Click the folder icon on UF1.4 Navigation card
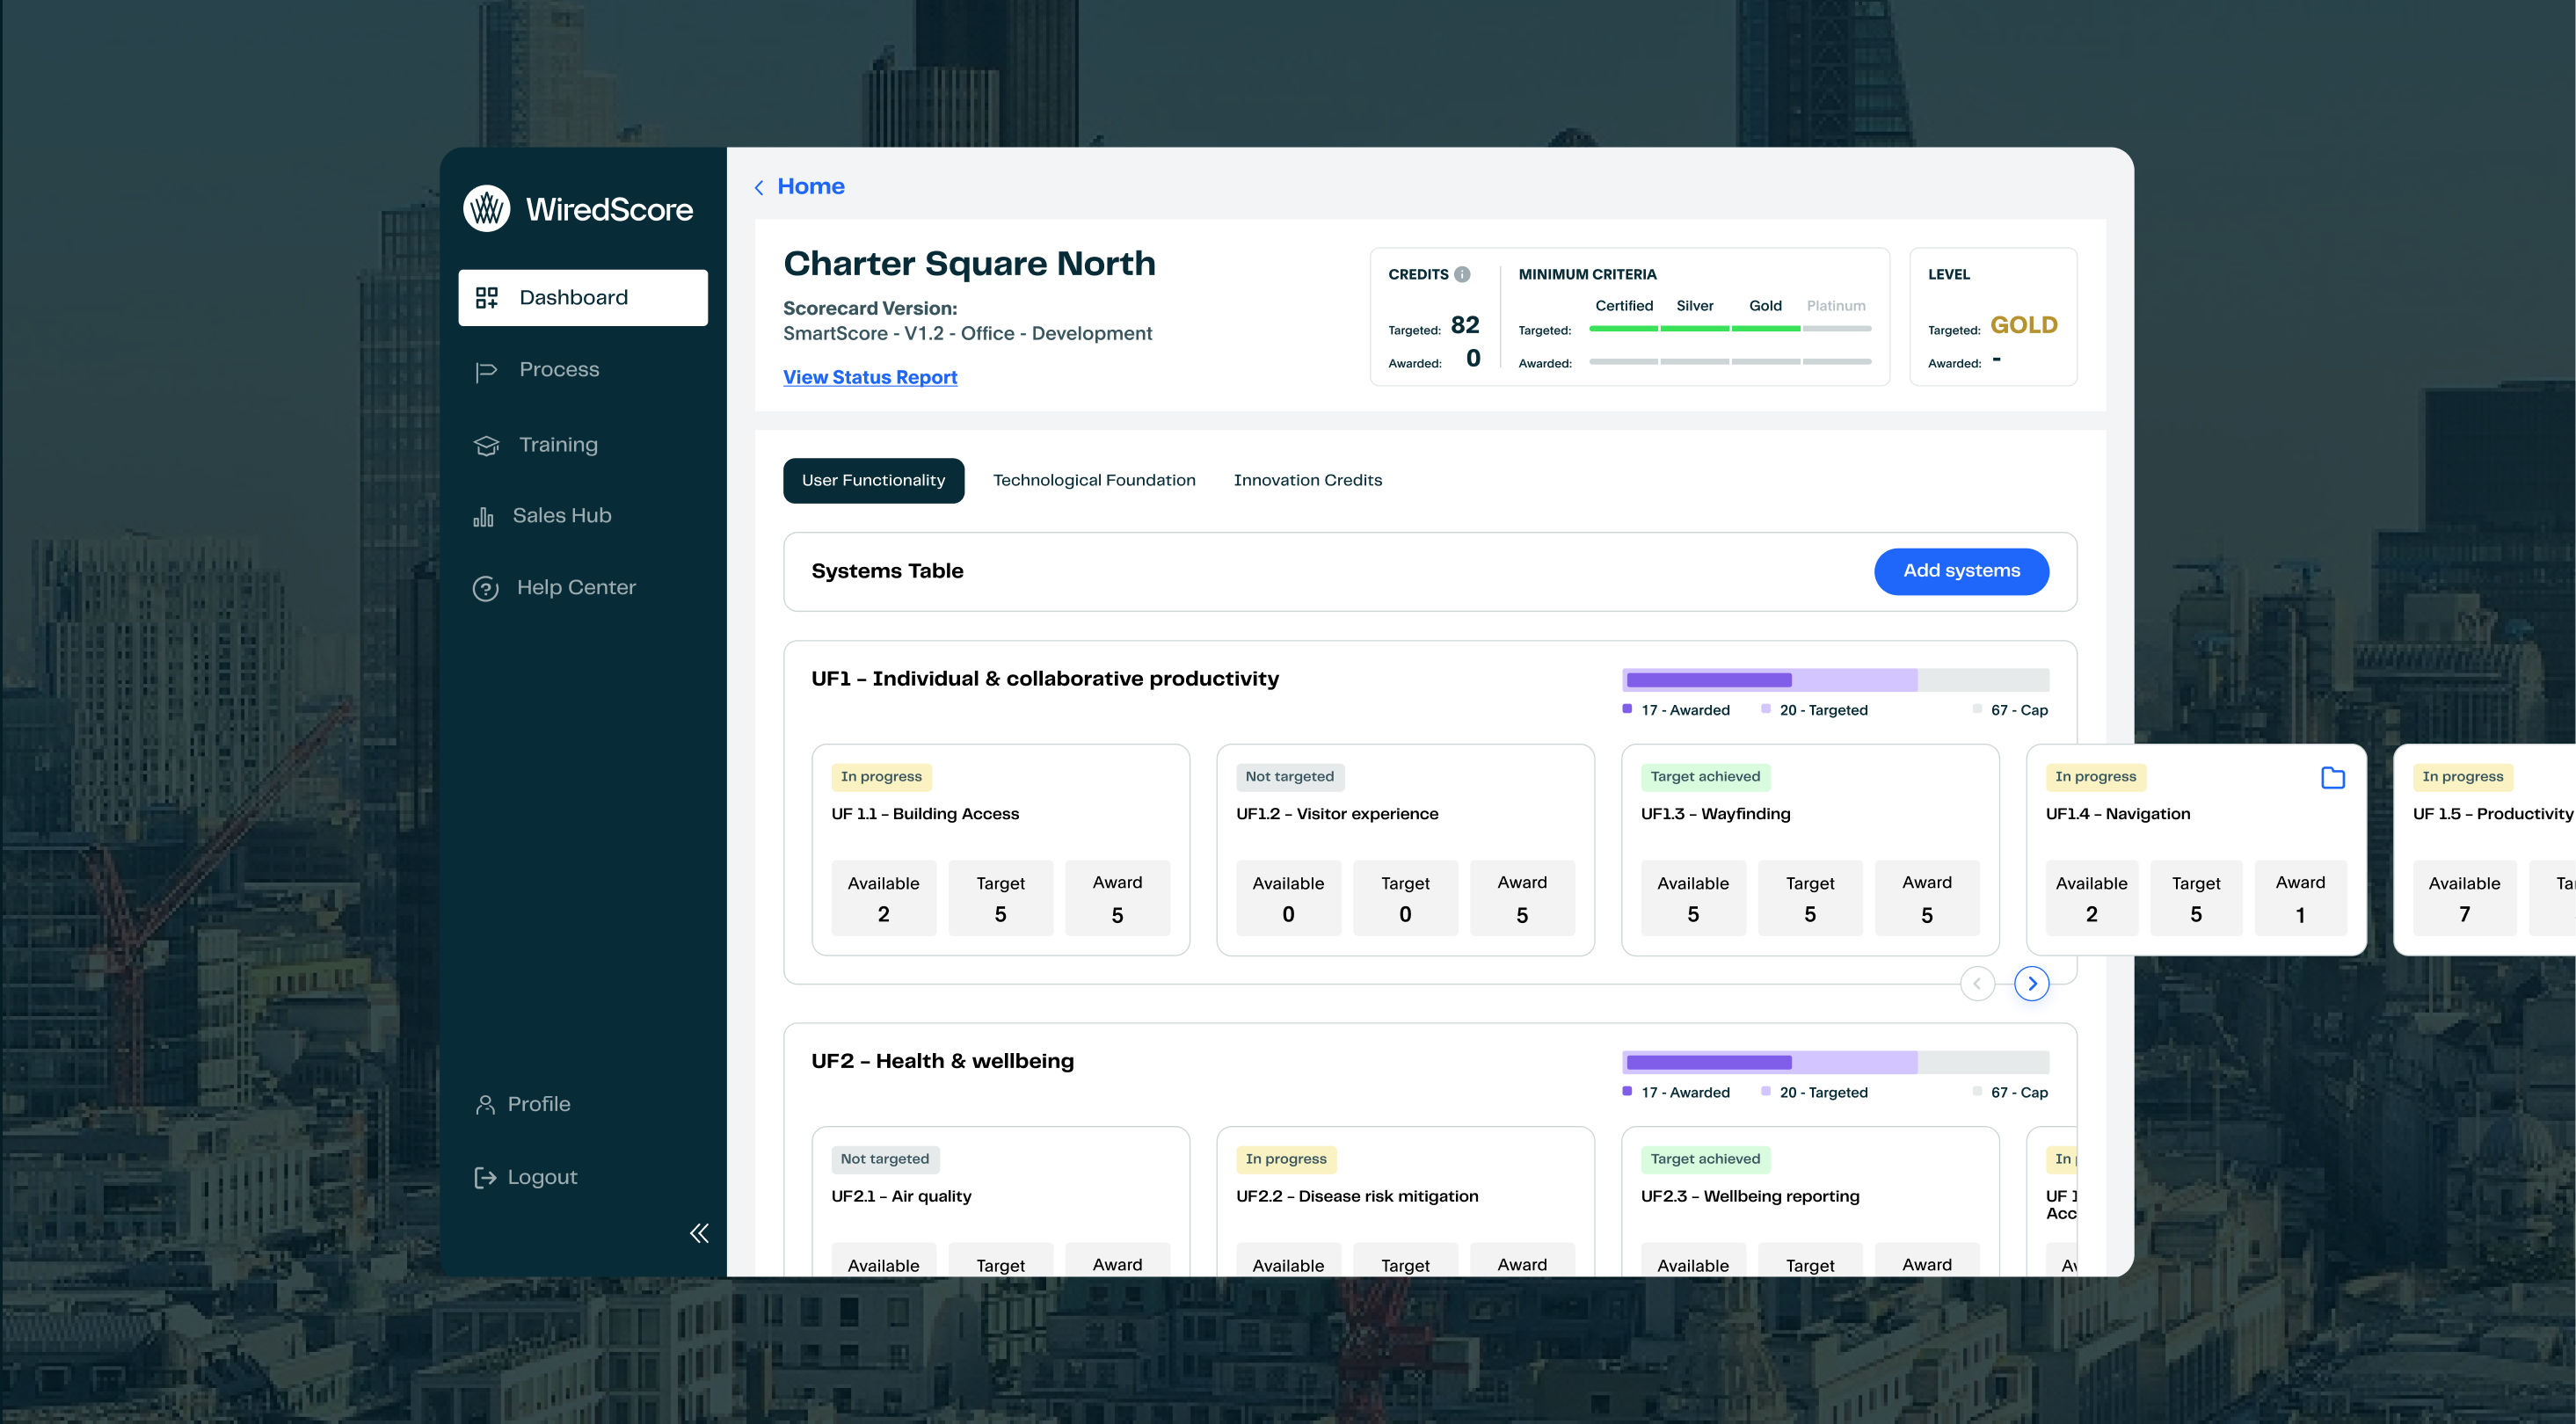The height and width of the screenshot is (1424, 2576). [2332, 777]
